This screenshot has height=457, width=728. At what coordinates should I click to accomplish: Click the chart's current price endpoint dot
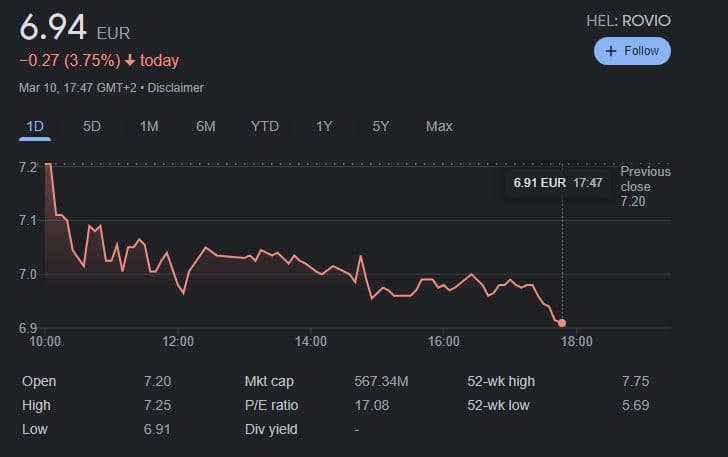tap(562, 323)
